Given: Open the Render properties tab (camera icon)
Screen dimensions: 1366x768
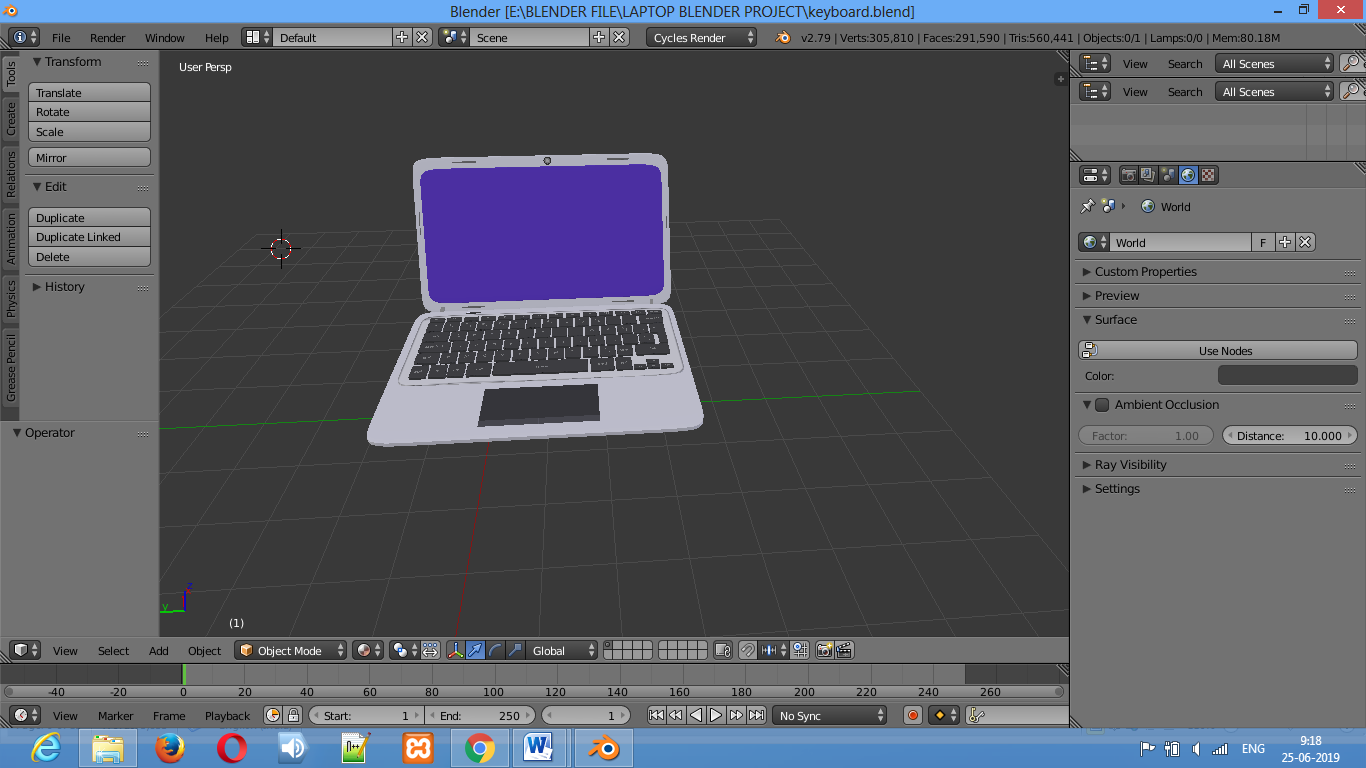Looking at the screenshot, I should [x=1130, y=175].
